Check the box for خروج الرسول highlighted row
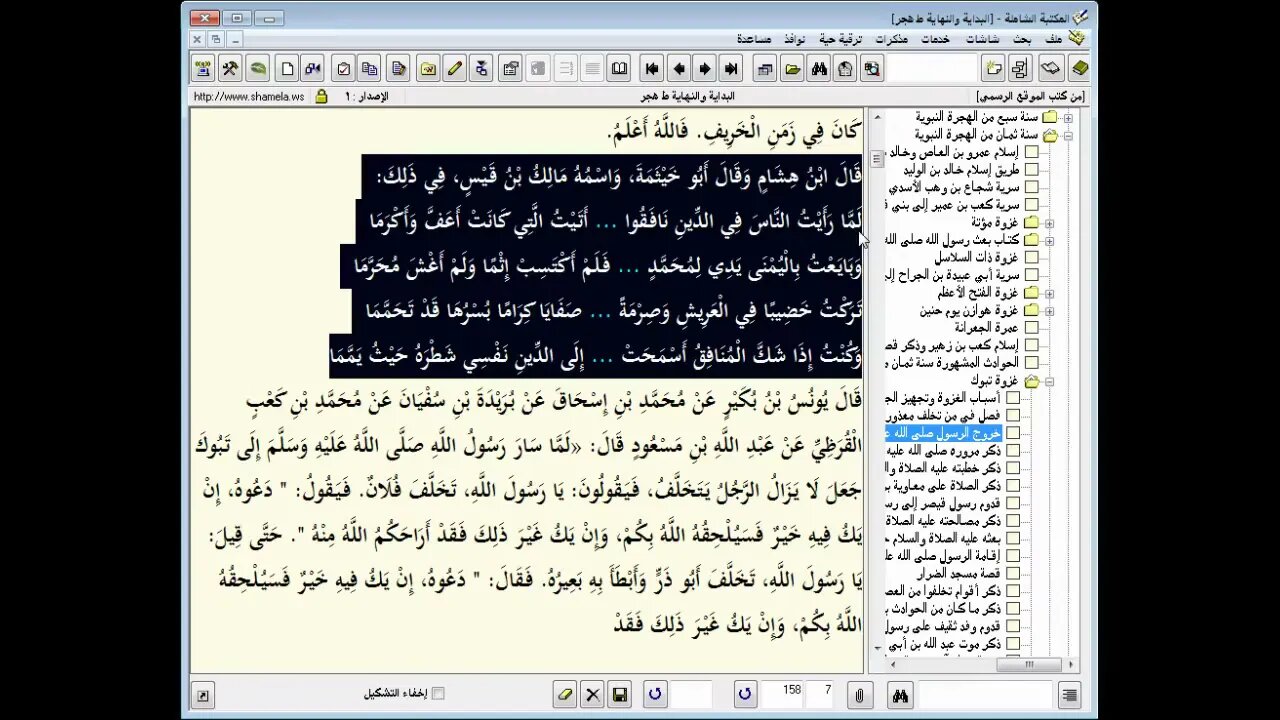This screenshot has width=1280, height=720. pos(1013,433)
